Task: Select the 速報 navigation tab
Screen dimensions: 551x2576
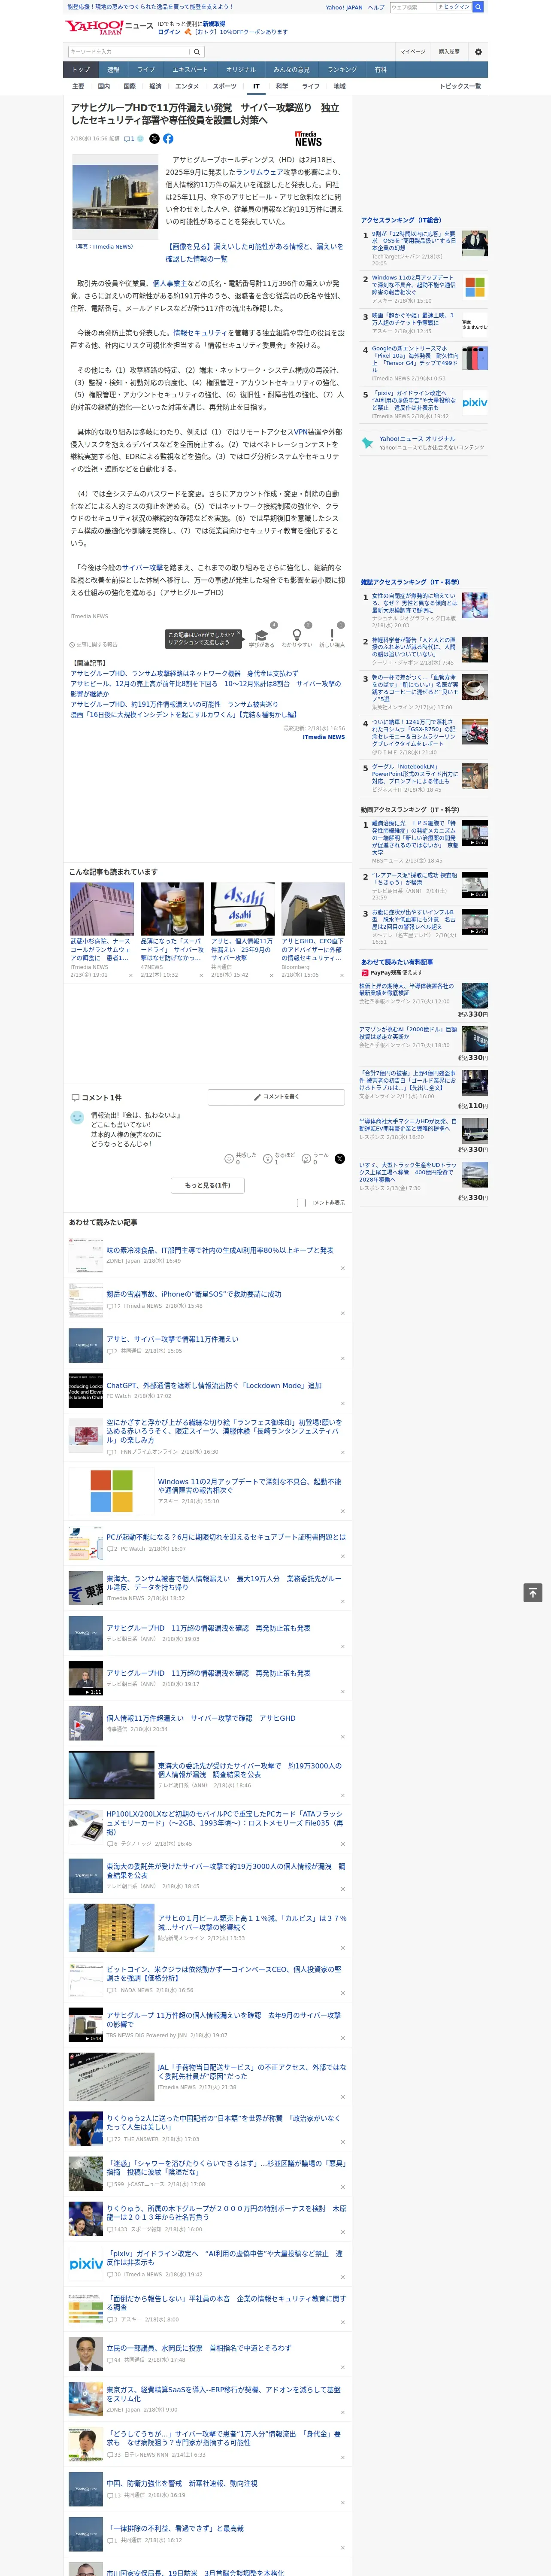Action: click(x=113, y=70)
